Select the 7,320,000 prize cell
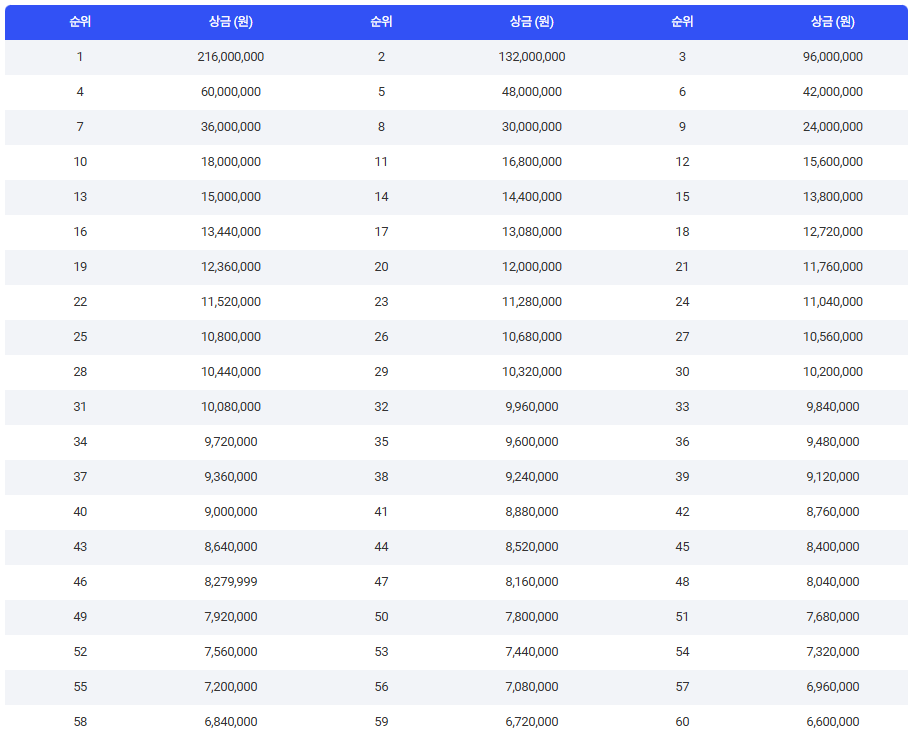Image resolution: width=914 pixels, height=745 pixels. click(832, 652)
